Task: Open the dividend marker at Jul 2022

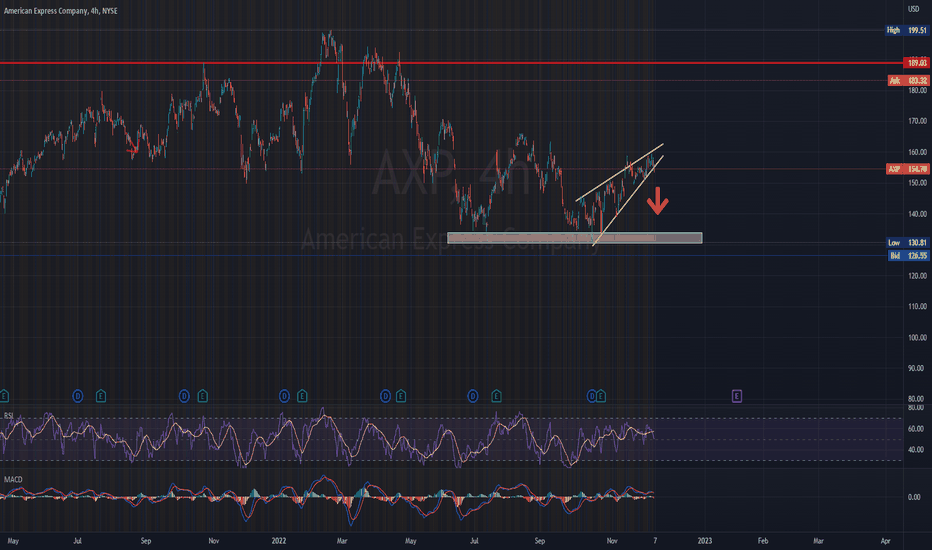Action: click(x=473, y=396)
